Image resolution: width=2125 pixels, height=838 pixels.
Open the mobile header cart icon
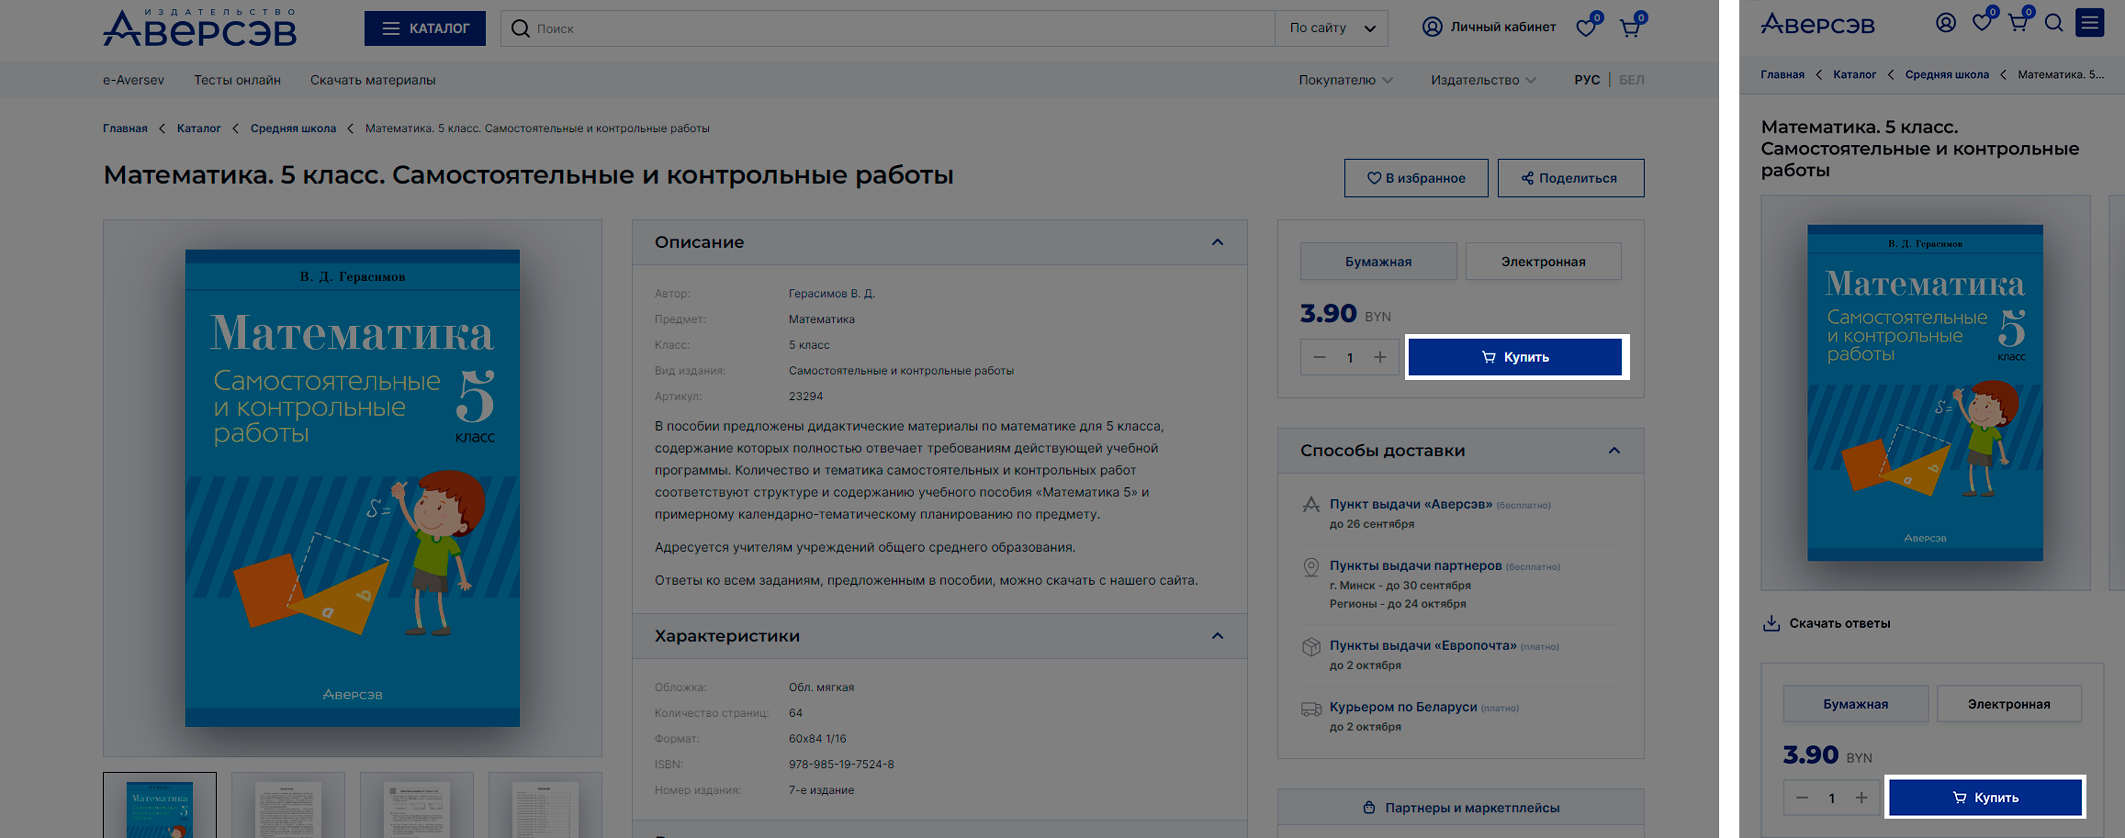click(x=2018, y=23)
